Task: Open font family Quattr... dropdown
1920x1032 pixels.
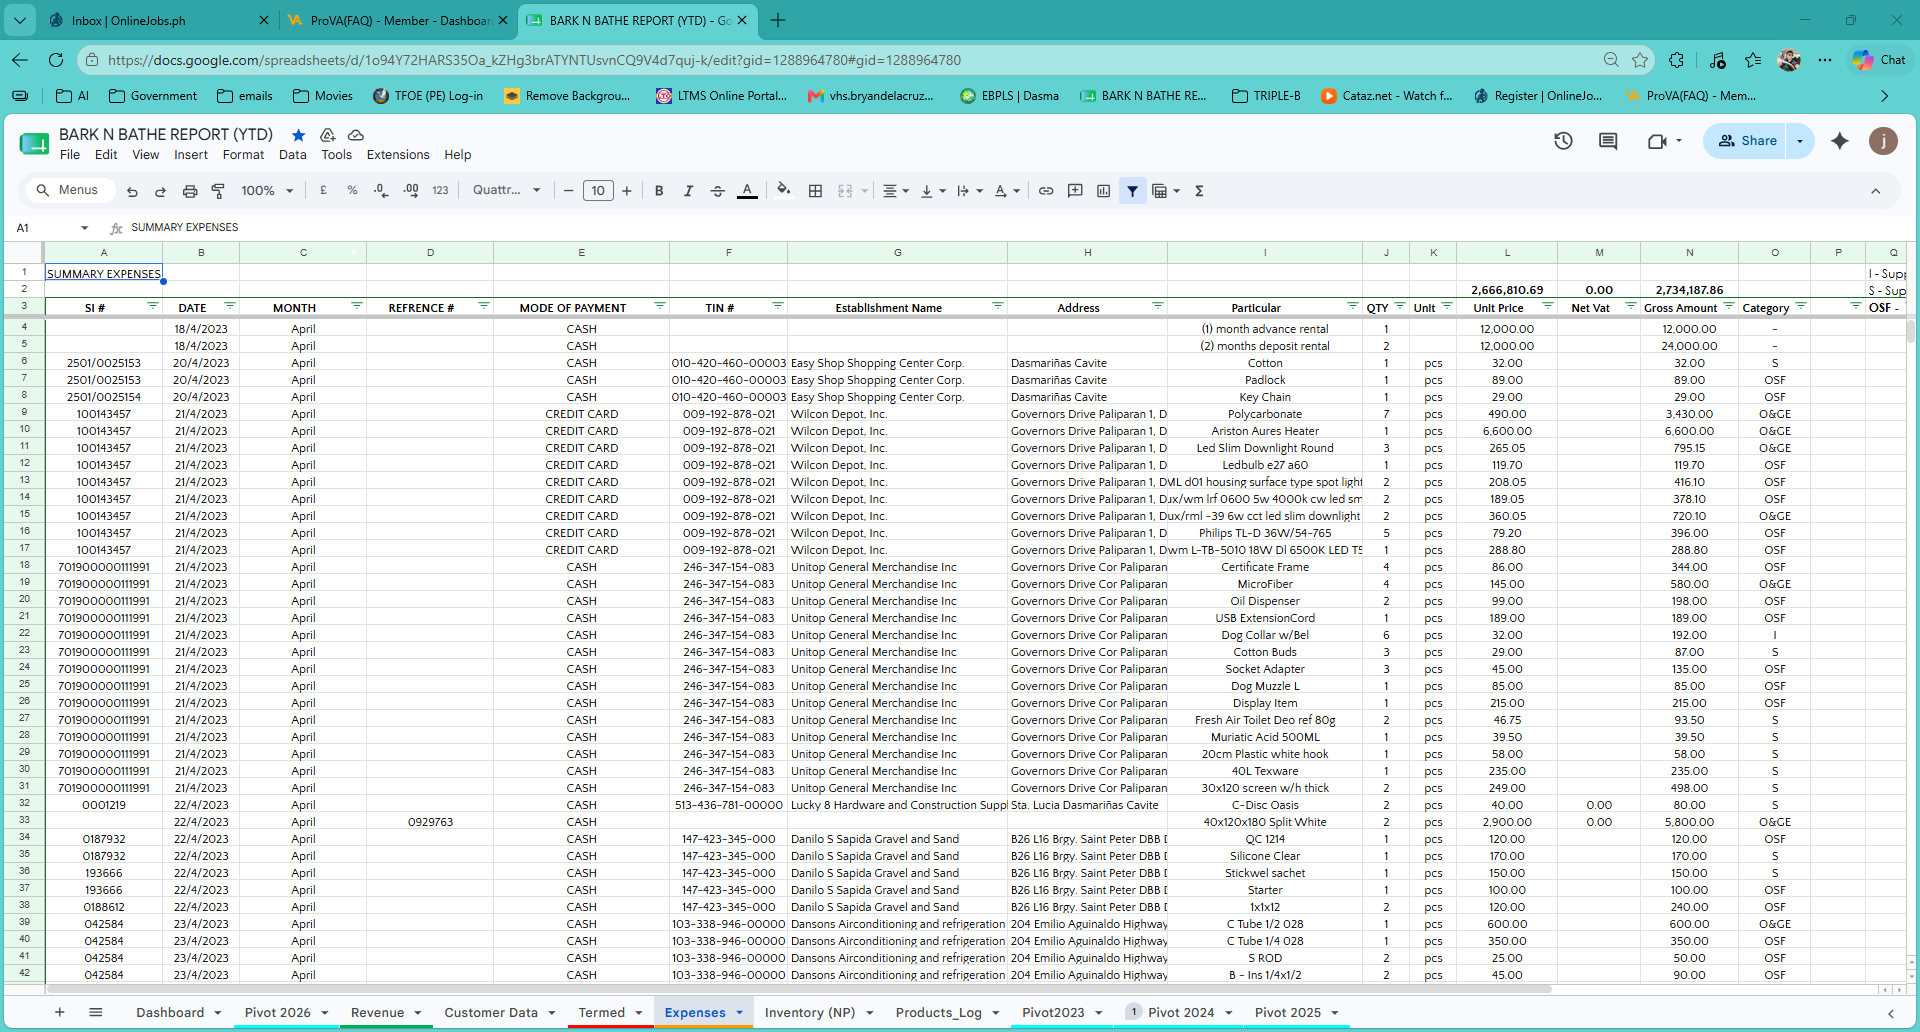Action: (506, 190)
